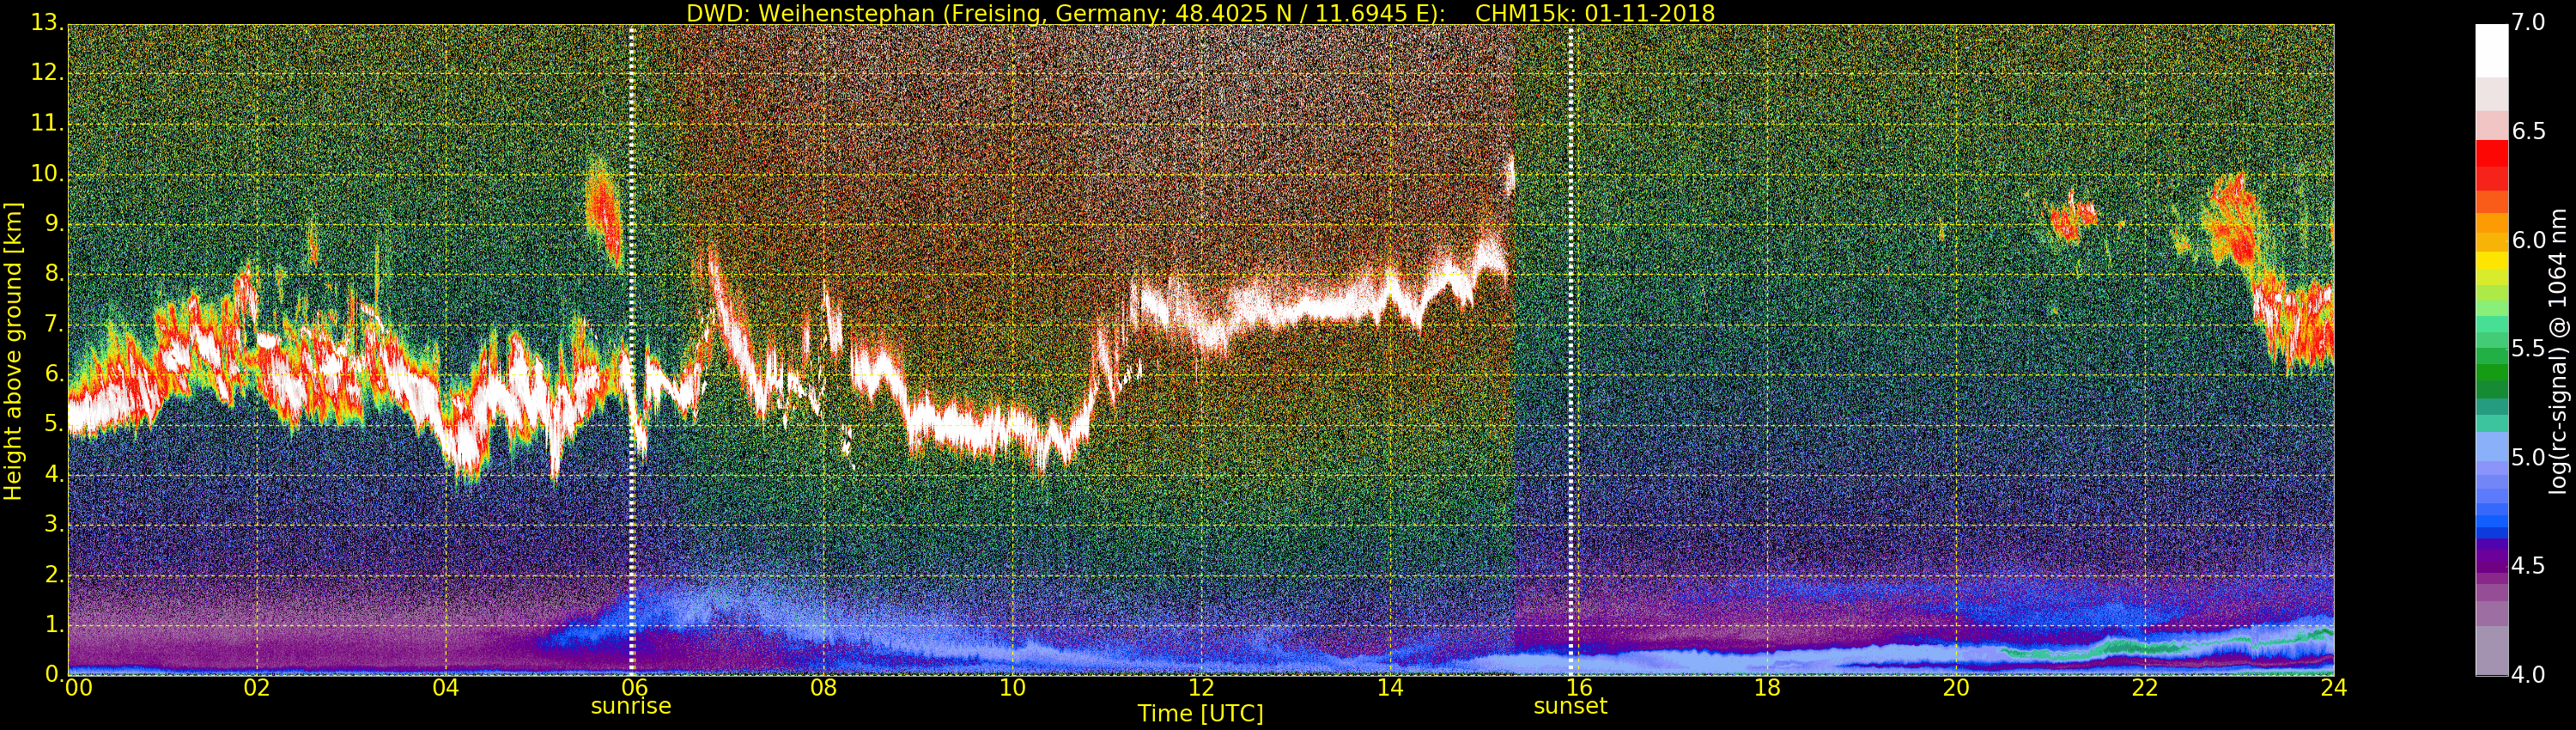Select the white dotted sunset line in the plot

(x=1571, y=350)
